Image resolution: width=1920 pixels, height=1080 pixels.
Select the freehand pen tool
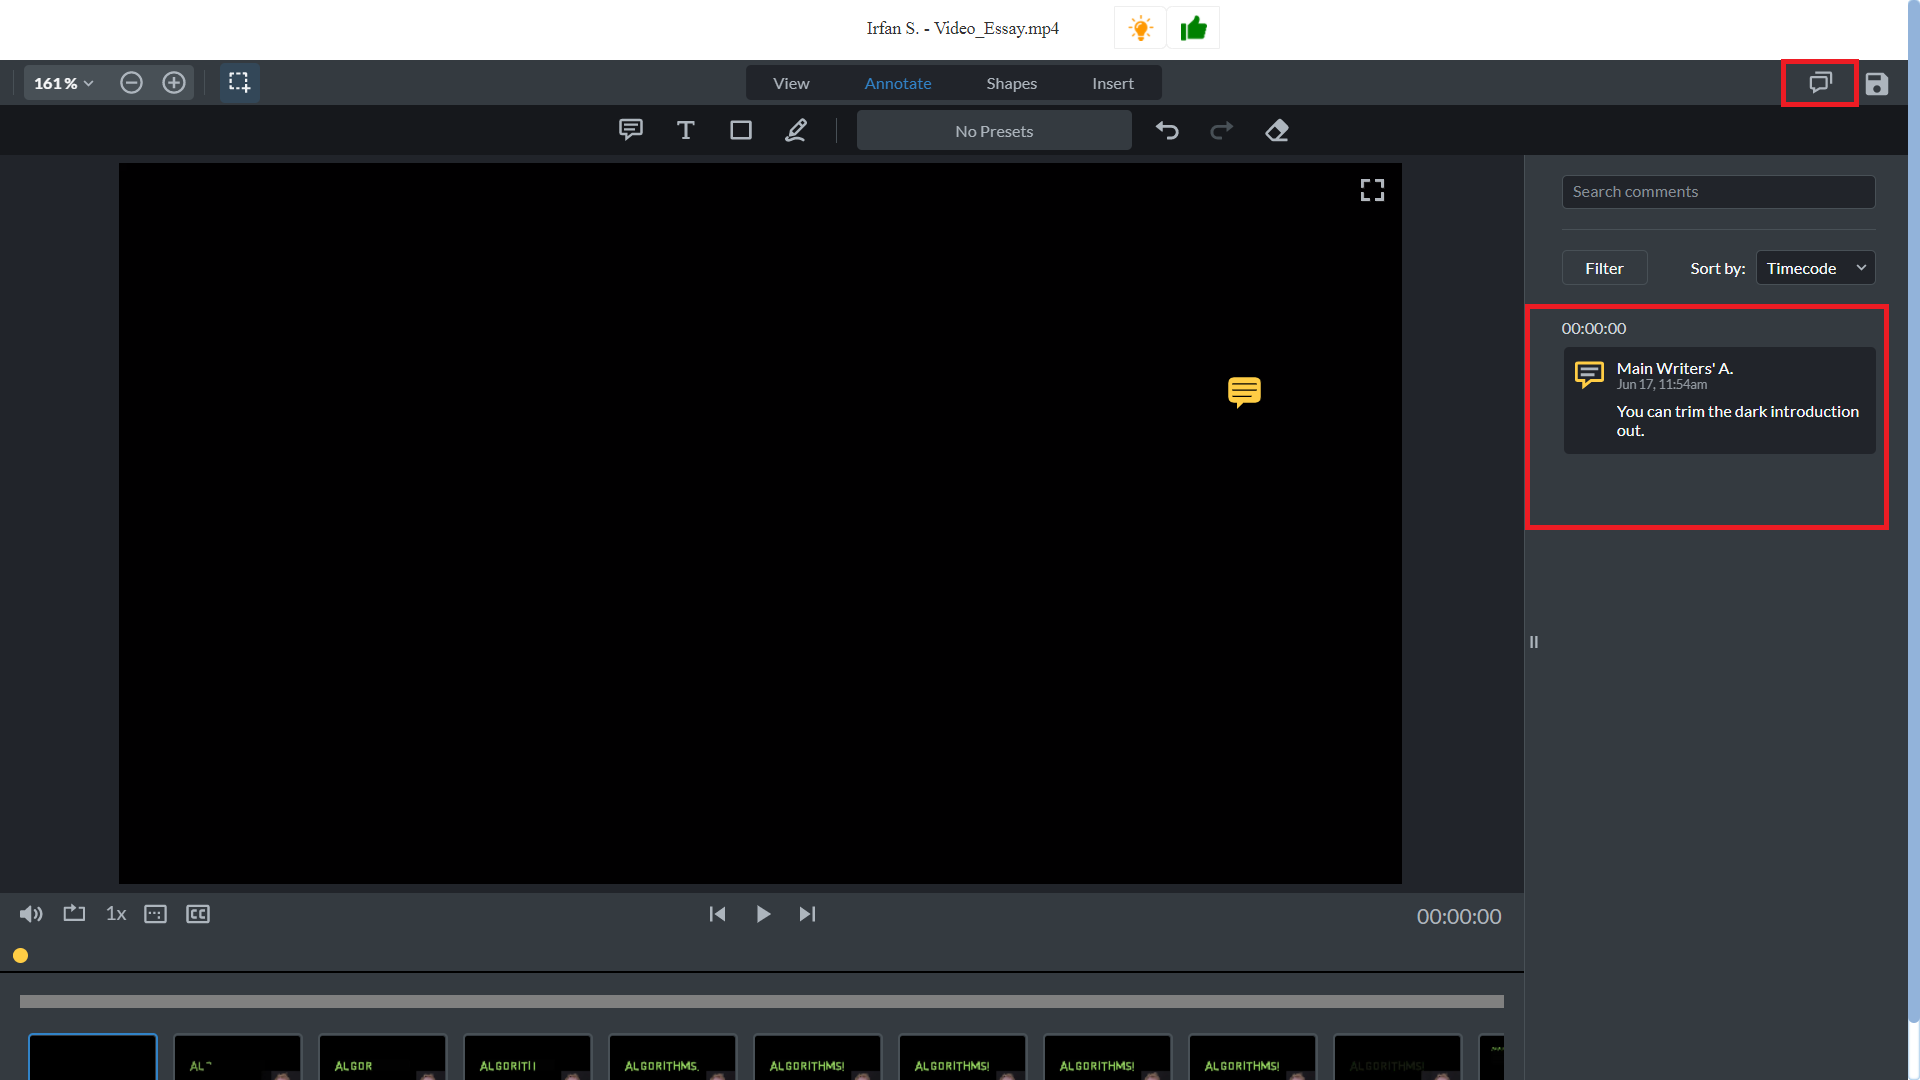tap(796, 130)
